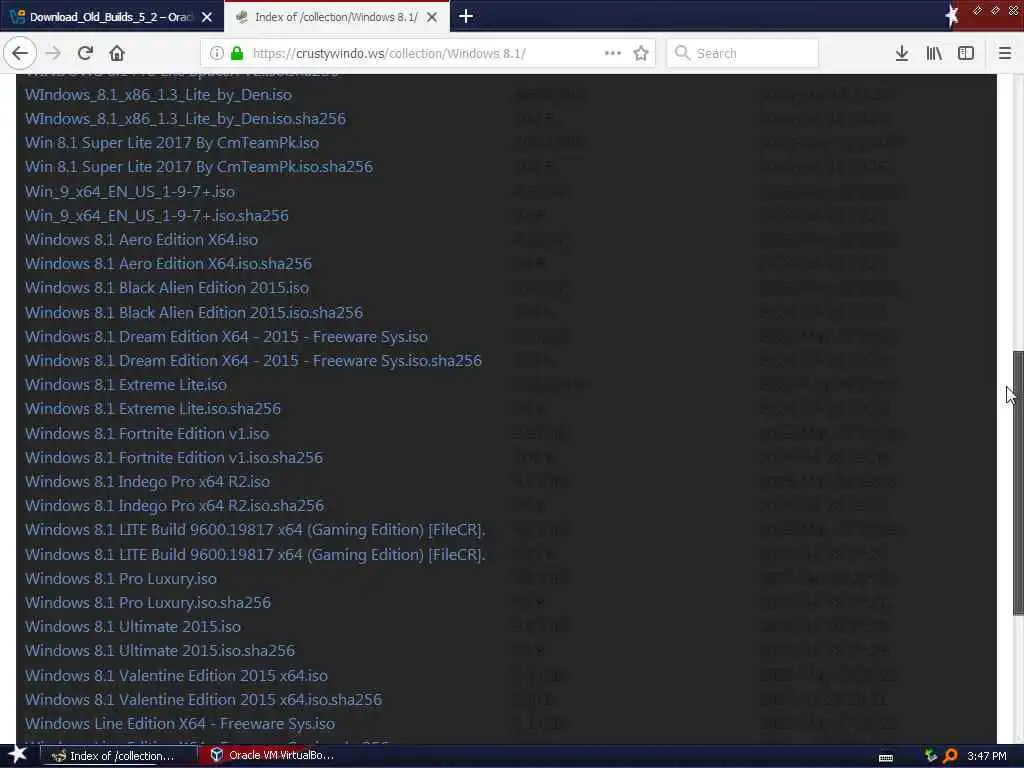Focus the Search input field
Screen dimensions: 1024x768
[x=743, y=53]
